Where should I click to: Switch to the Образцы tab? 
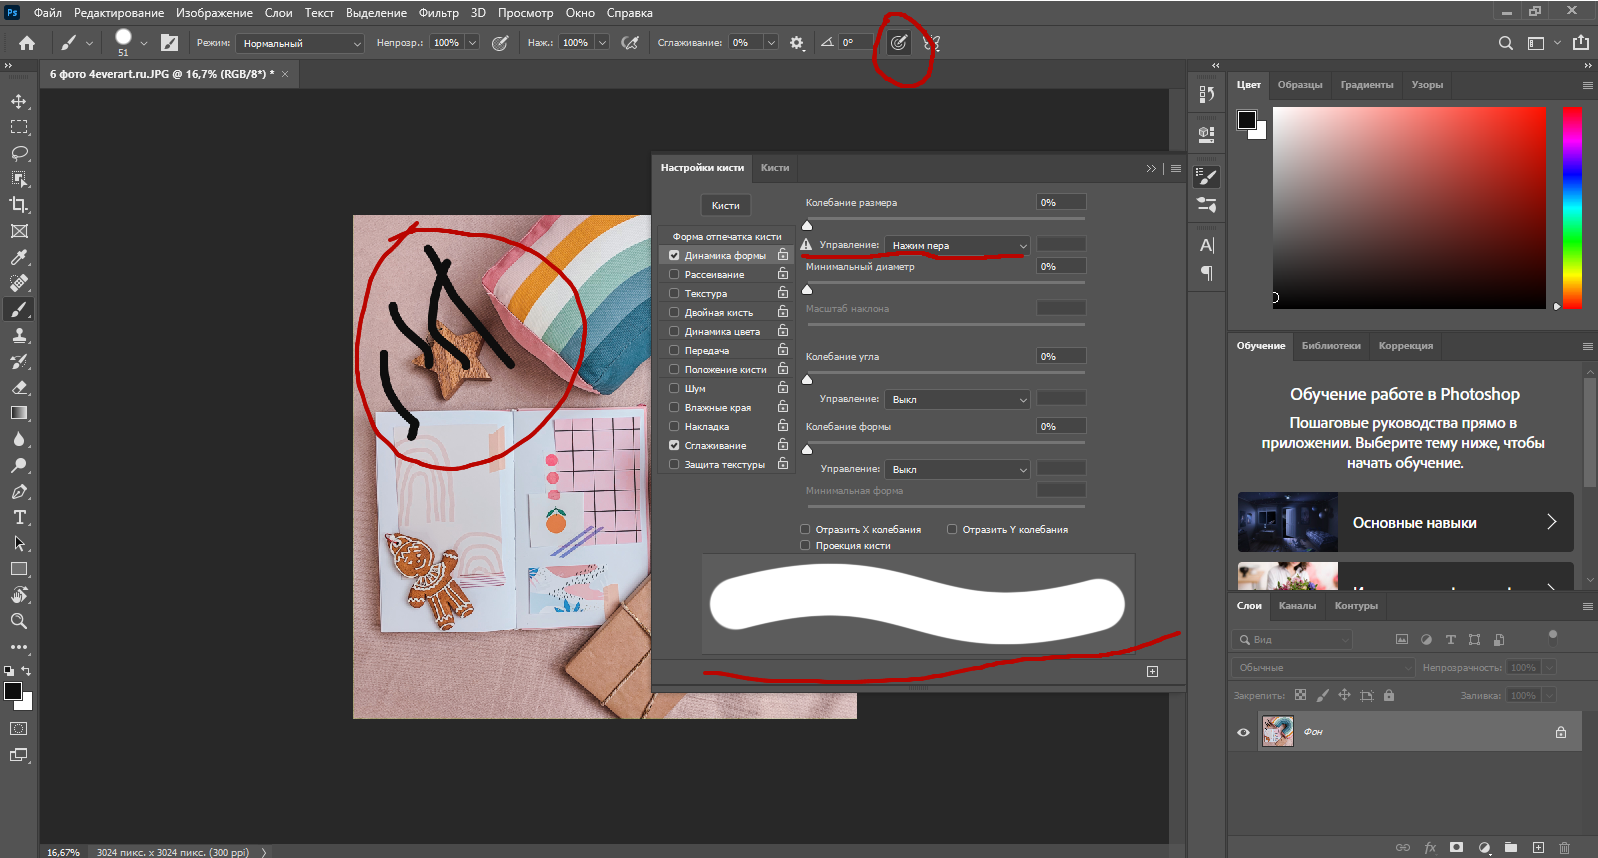click(x=1300, y=85)
